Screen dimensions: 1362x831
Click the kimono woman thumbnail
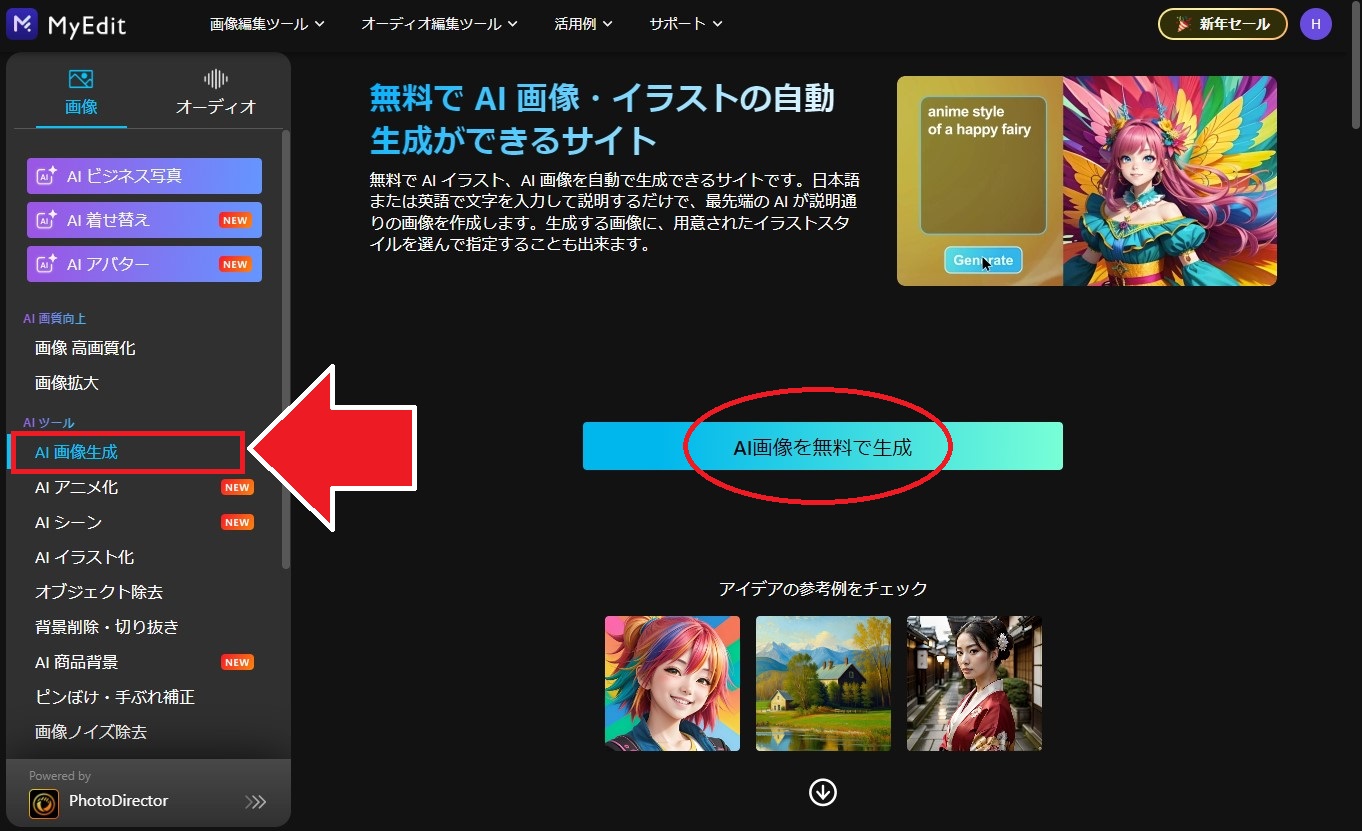click(975, 684)
